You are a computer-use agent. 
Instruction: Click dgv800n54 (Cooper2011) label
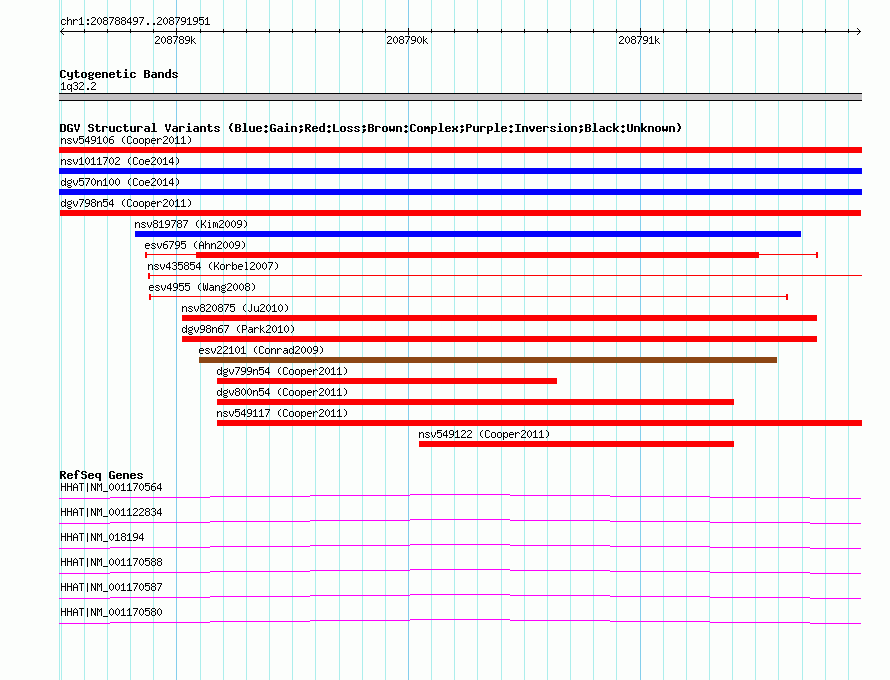pyautogui.click(x=282, y=392)
